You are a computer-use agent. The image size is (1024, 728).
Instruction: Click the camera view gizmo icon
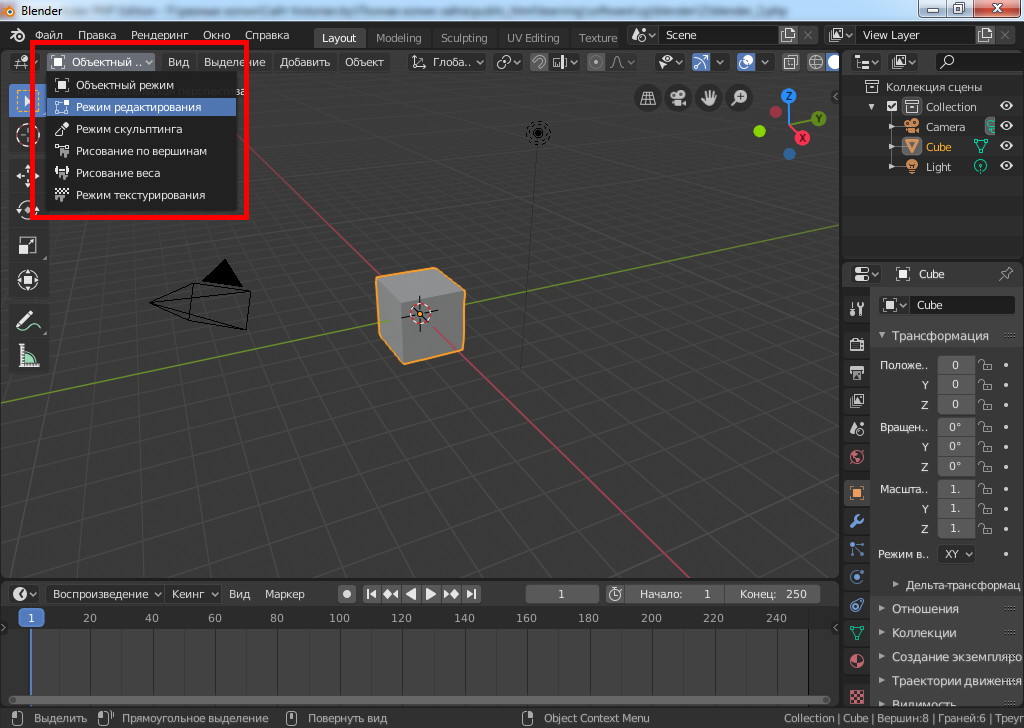click(x=679, y=98)
